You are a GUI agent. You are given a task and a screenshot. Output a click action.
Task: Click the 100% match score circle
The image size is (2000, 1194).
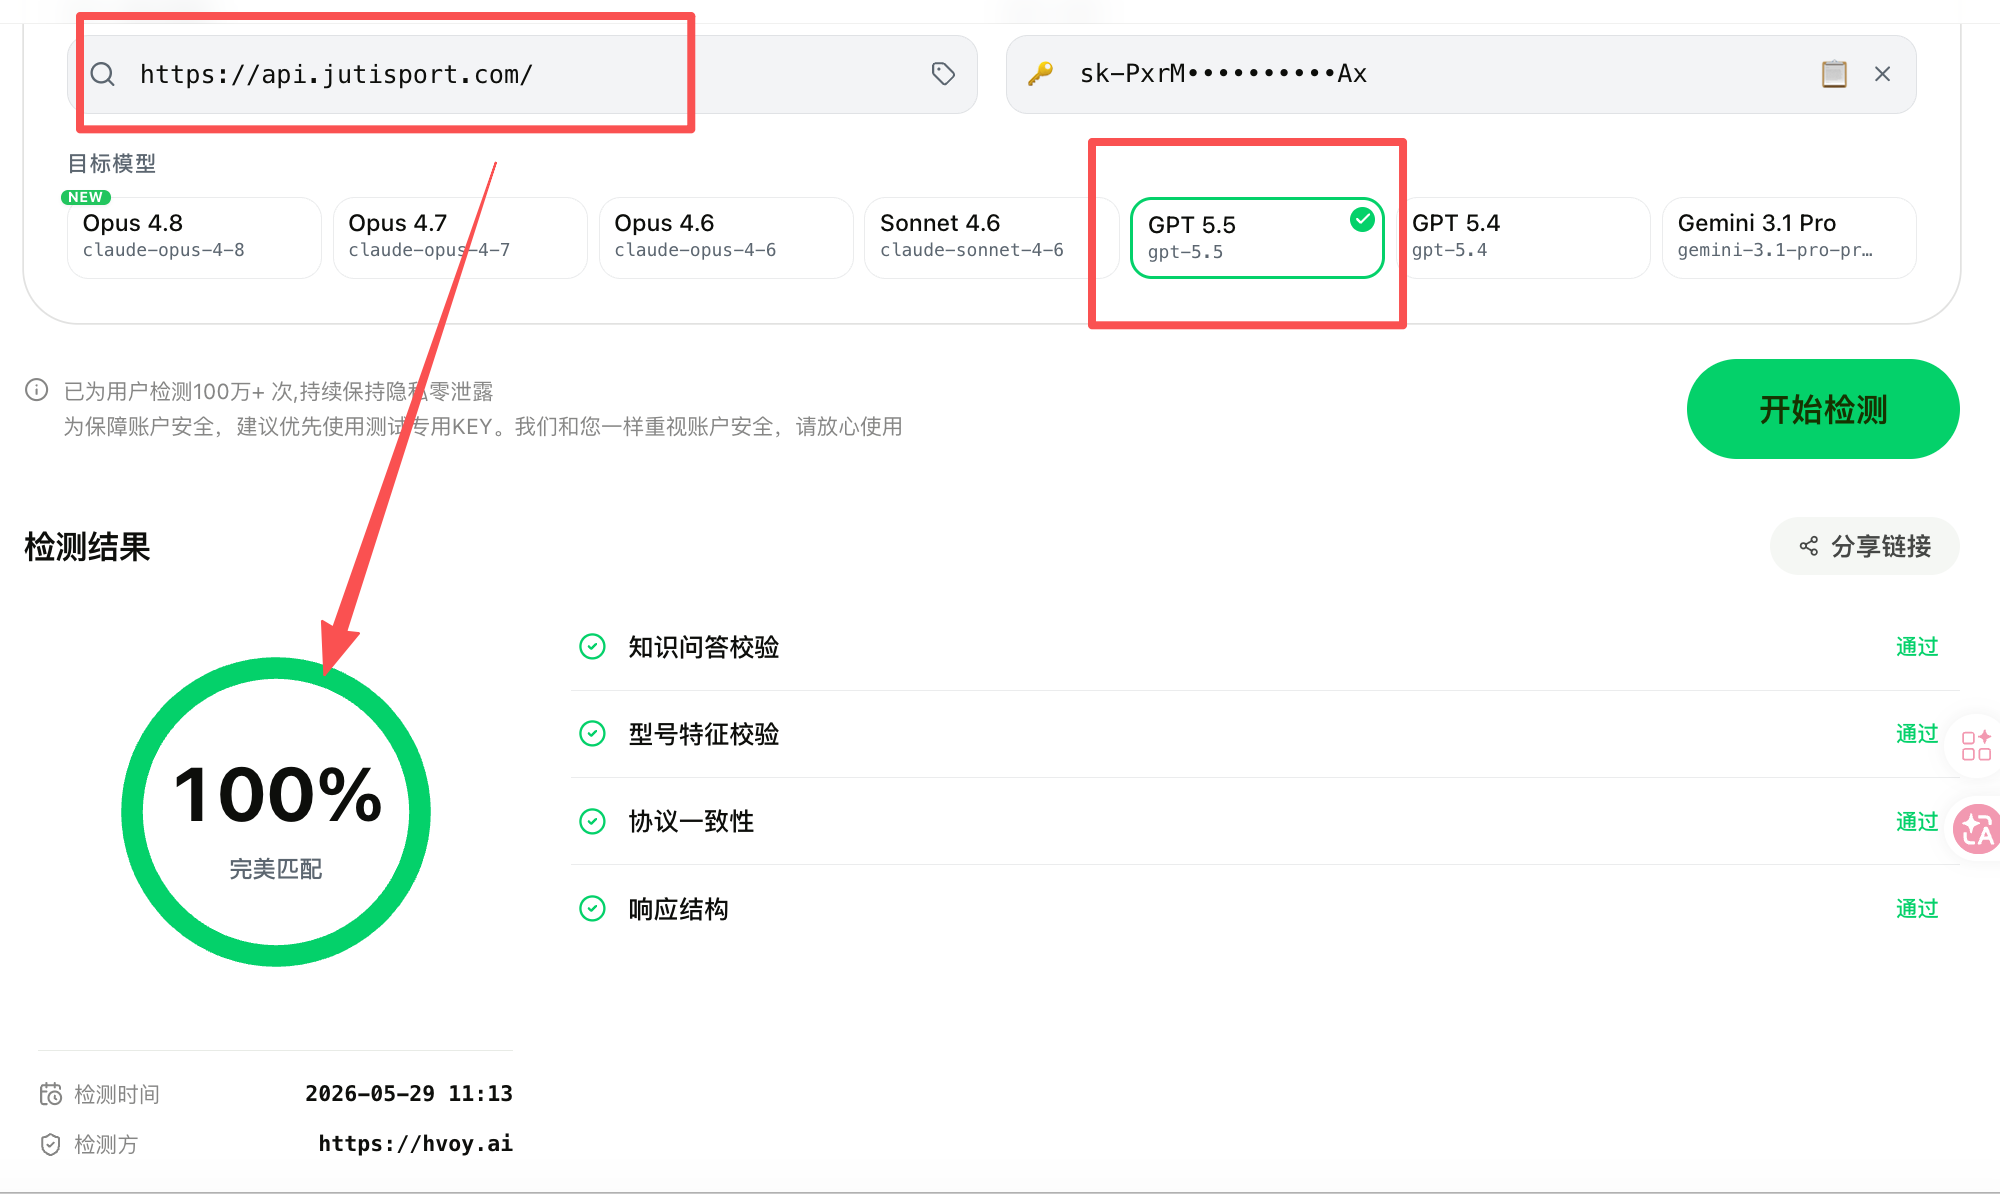coord(276,811)
